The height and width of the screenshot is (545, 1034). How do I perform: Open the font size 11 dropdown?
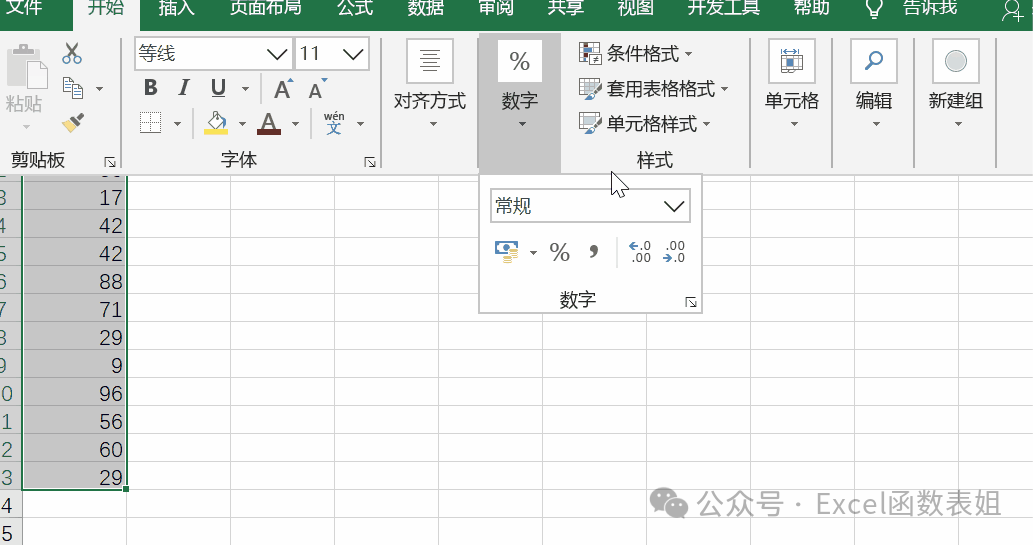pos(353,54)
